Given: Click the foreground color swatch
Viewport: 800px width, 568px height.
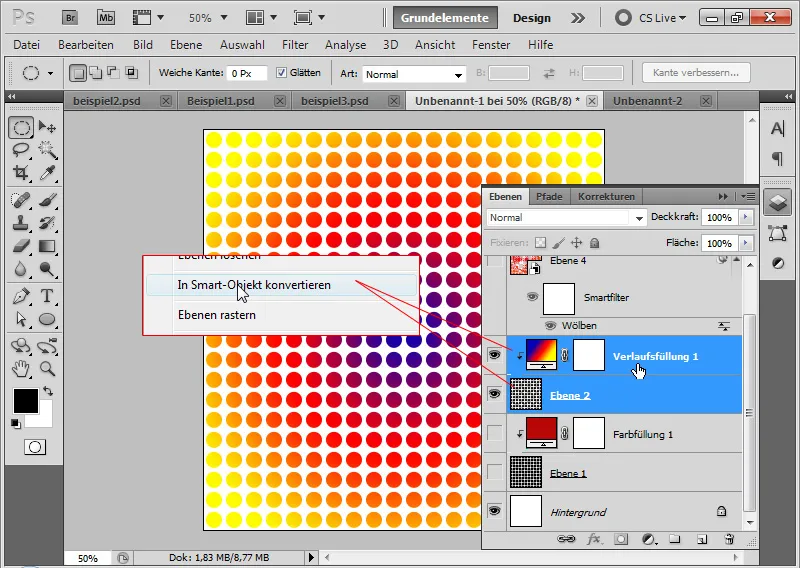Looking at the screenshot, I should pos(26,401).
